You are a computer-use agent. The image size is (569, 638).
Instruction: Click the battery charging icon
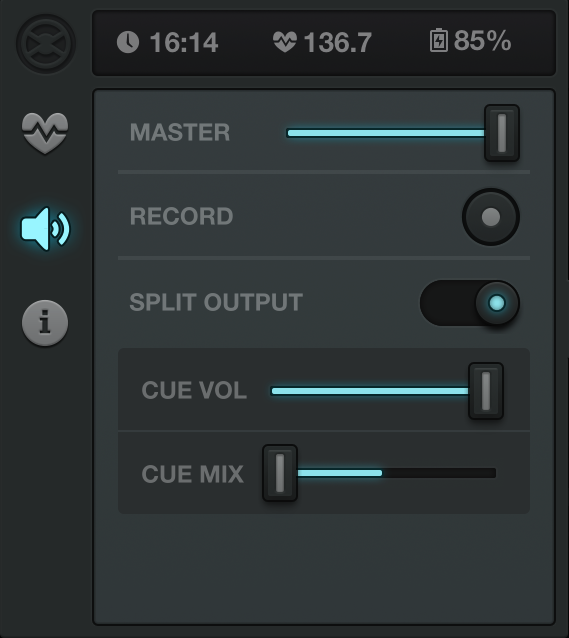click(x=439, y=40)
